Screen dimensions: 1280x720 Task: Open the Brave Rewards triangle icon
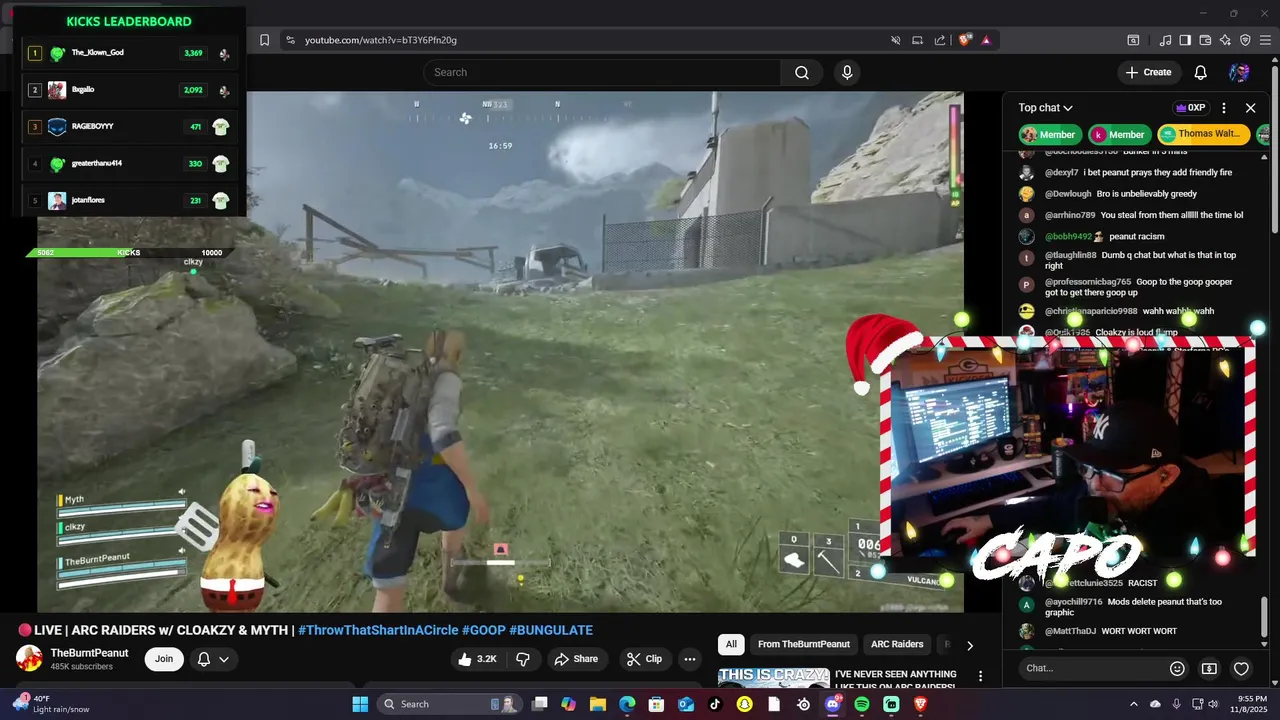(x=986, y=40)
